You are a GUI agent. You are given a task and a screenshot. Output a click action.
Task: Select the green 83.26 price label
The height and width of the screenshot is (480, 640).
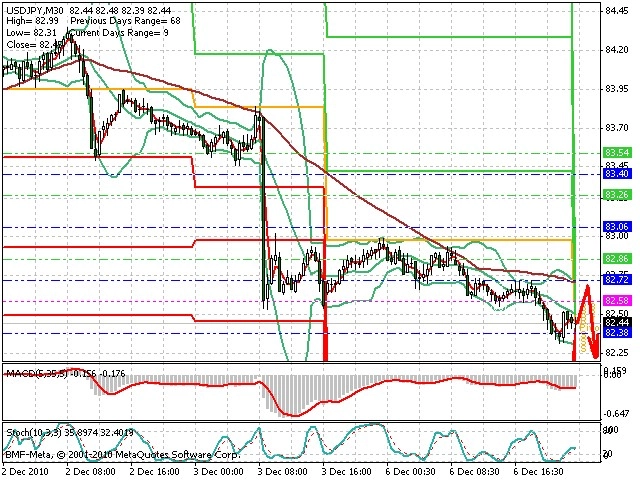click(x=617, y=195)
